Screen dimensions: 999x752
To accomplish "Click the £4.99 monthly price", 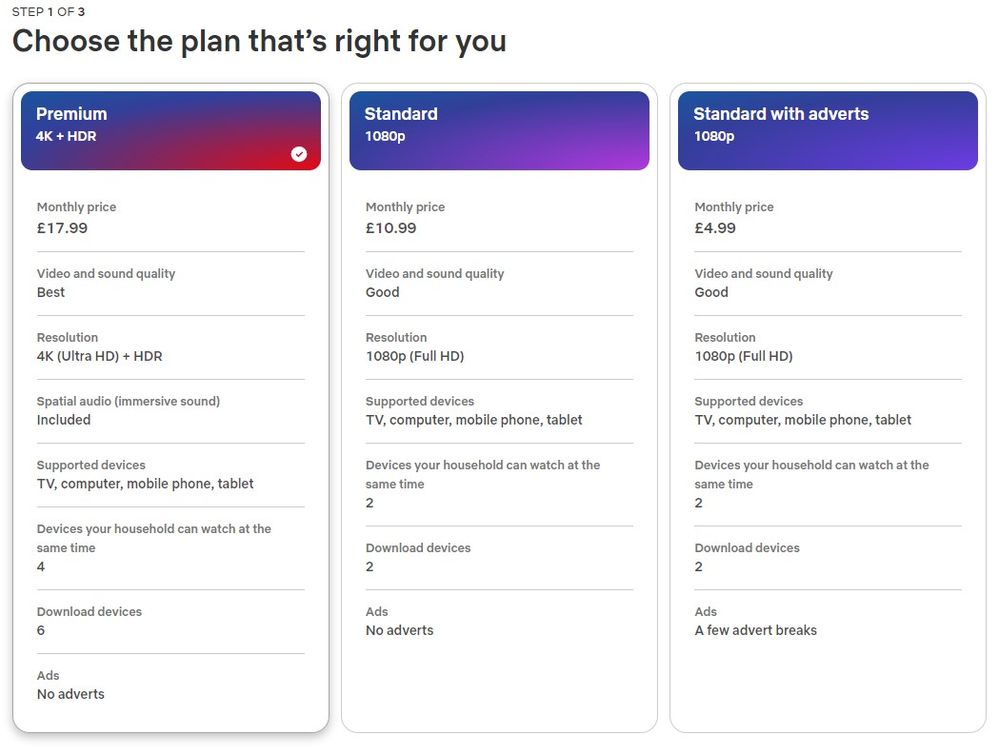I will [x=715, y=228].
